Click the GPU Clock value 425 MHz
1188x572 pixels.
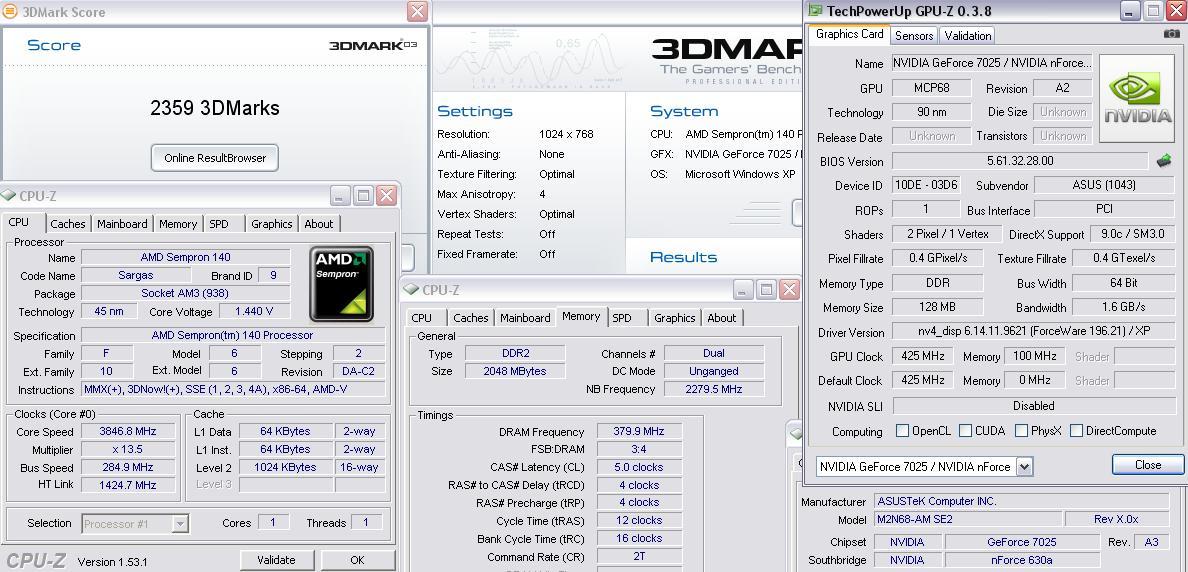(x=922, y=356)
